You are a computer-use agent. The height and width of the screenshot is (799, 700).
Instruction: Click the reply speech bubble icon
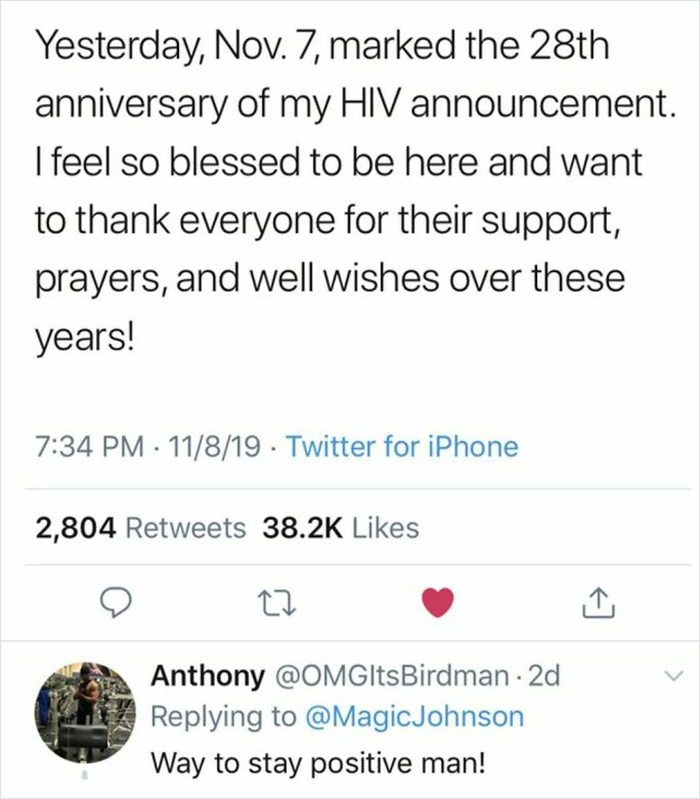point(115,603)
